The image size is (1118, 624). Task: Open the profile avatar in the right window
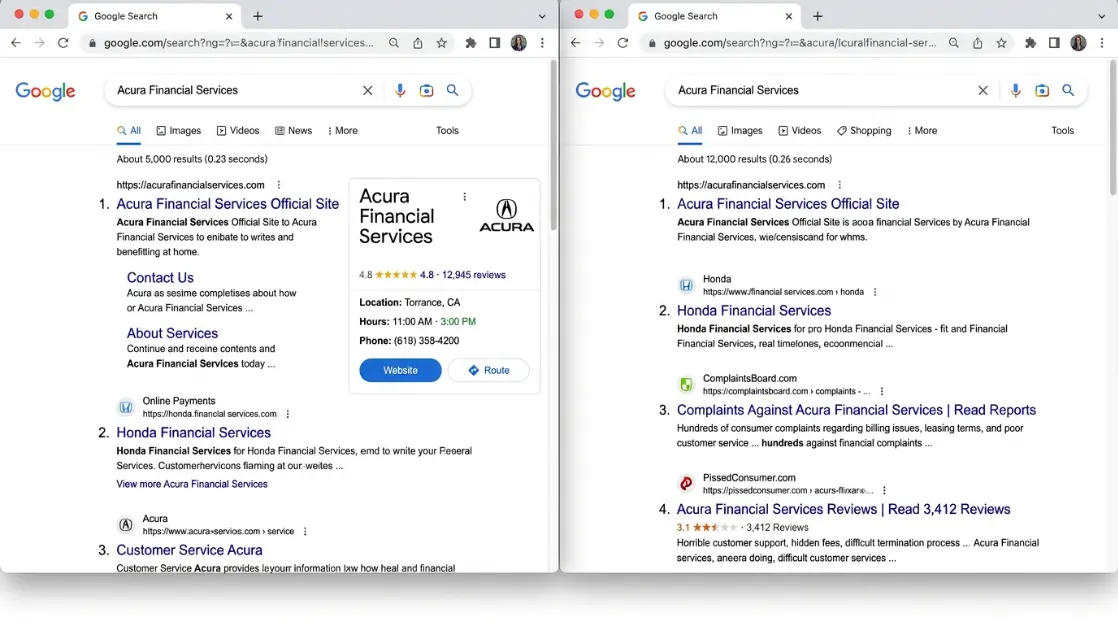(x=1078, y=43)
